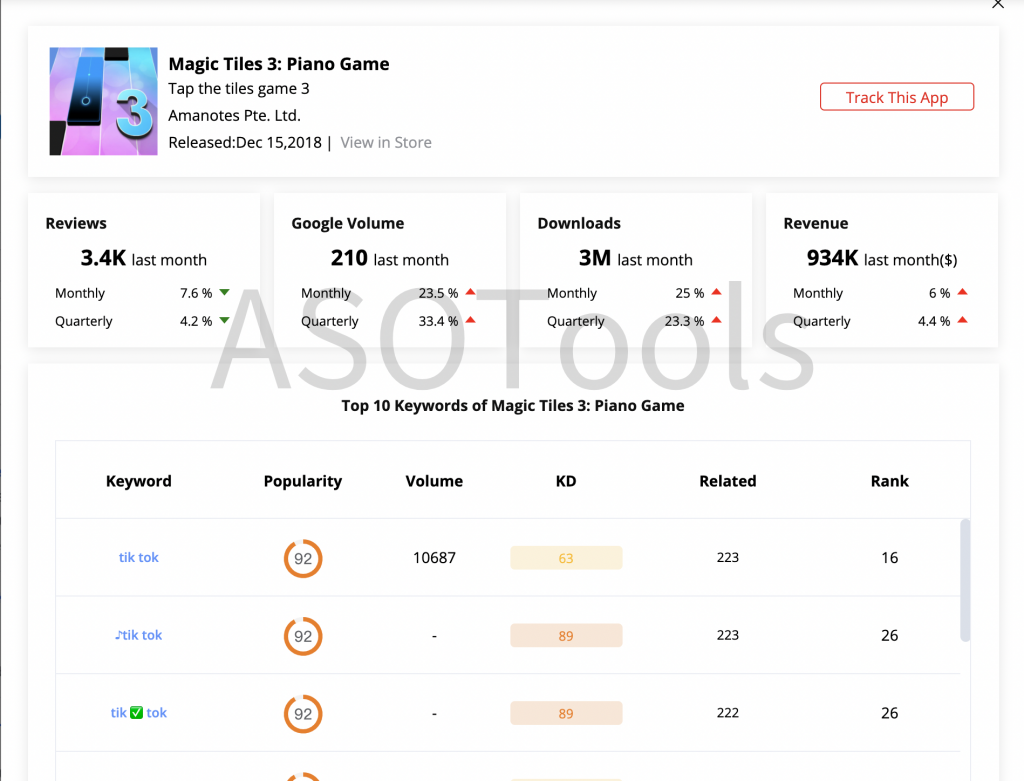Click the Downloads quarterly up arrow
1024x781 pixels.
[x=716, y=320]
